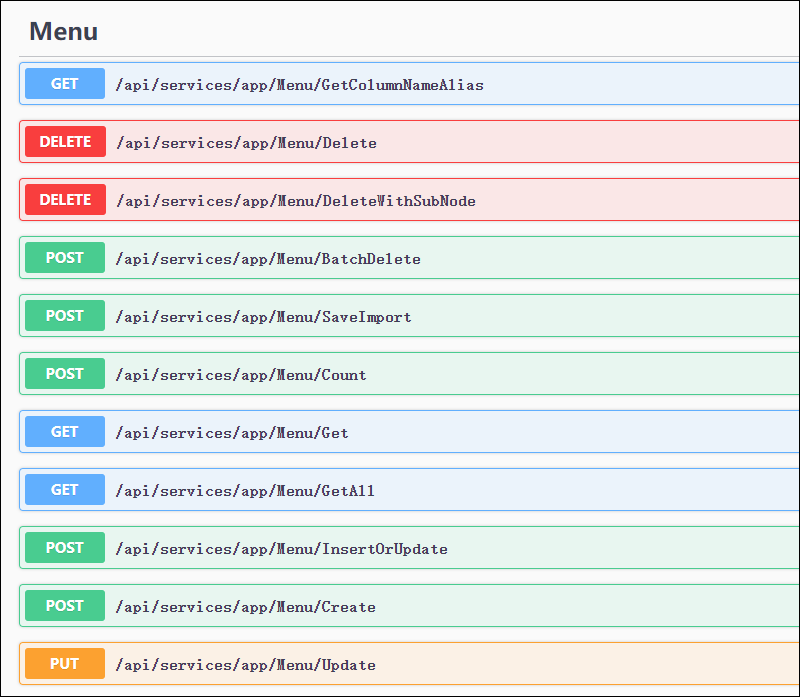The width and height of the screenshot is (800, 697).
Task: Open the /api/services/app/Menu/Create path
Action: pyautogui.click(x=245, y=607)
